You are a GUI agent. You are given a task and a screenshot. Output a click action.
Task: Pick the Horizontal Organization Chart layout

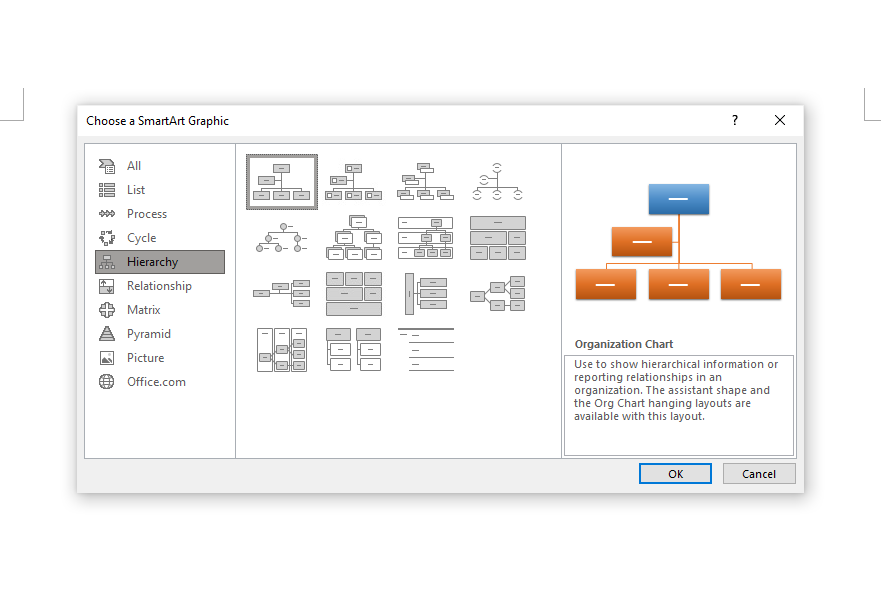point(282,294)
